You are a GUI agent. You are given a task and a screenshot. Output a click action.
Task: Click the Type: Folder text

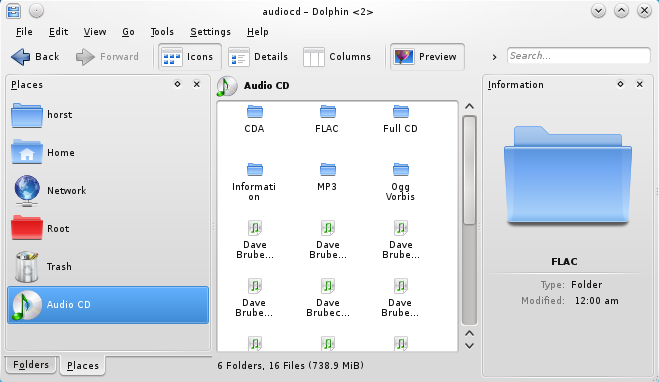(571, 285)
